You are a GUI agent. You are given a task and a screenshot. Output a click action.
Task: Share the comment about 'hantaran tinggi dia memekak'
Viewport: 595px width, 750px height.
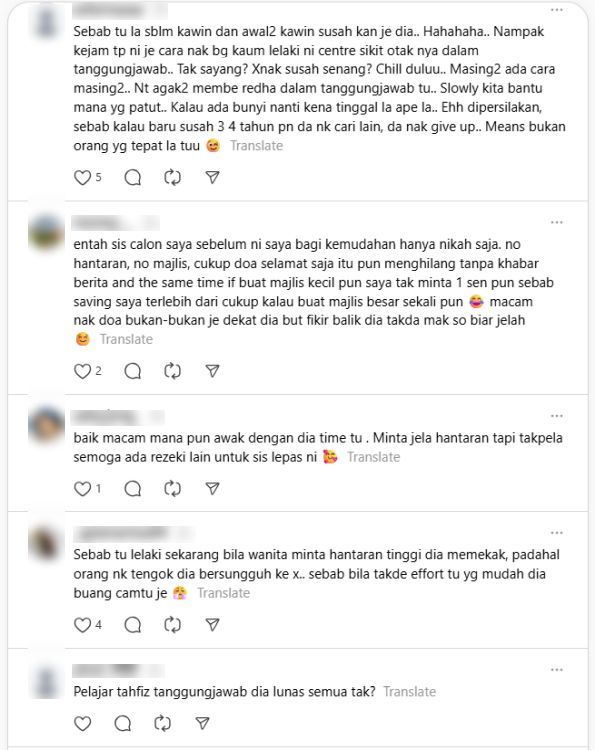click(212, 625)
